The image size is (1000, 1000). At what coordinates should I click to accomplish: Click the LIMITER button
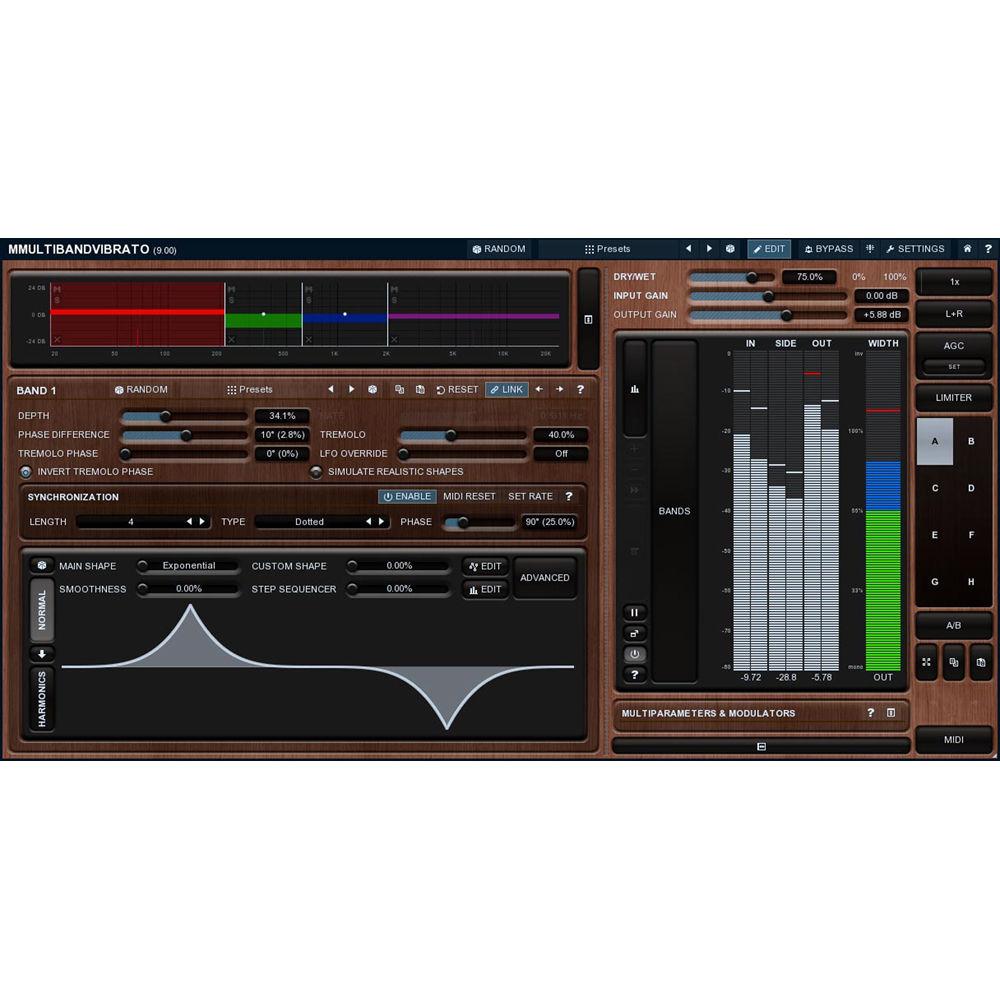click(x=953, y=398)
